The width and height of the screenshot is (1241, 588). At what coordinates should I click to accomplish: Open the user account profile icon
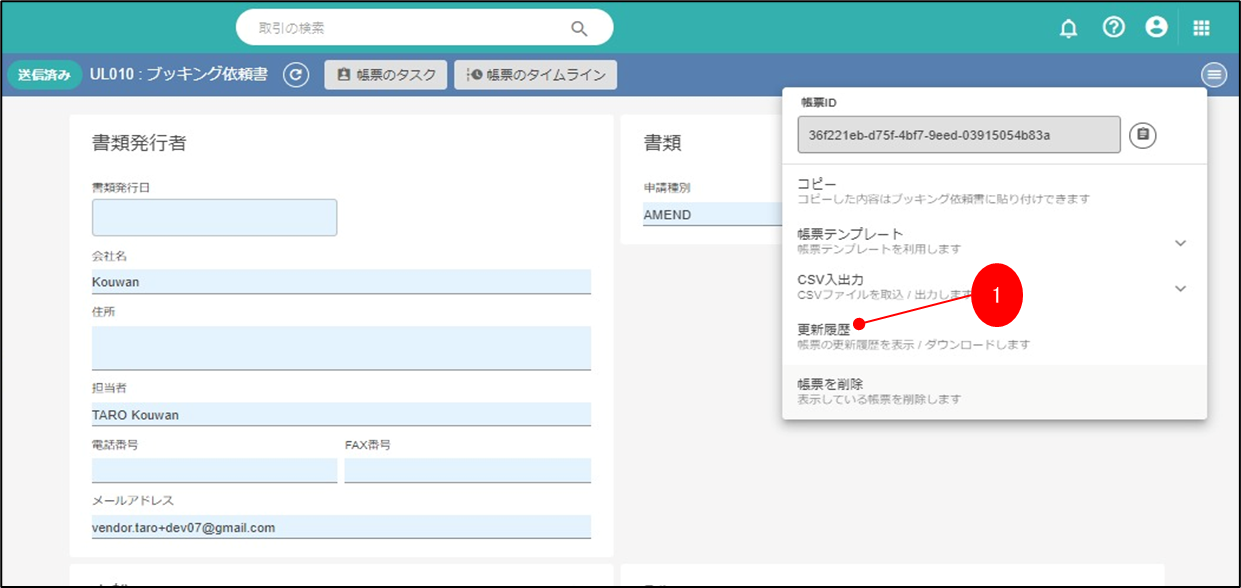(x=1156, y=28)
